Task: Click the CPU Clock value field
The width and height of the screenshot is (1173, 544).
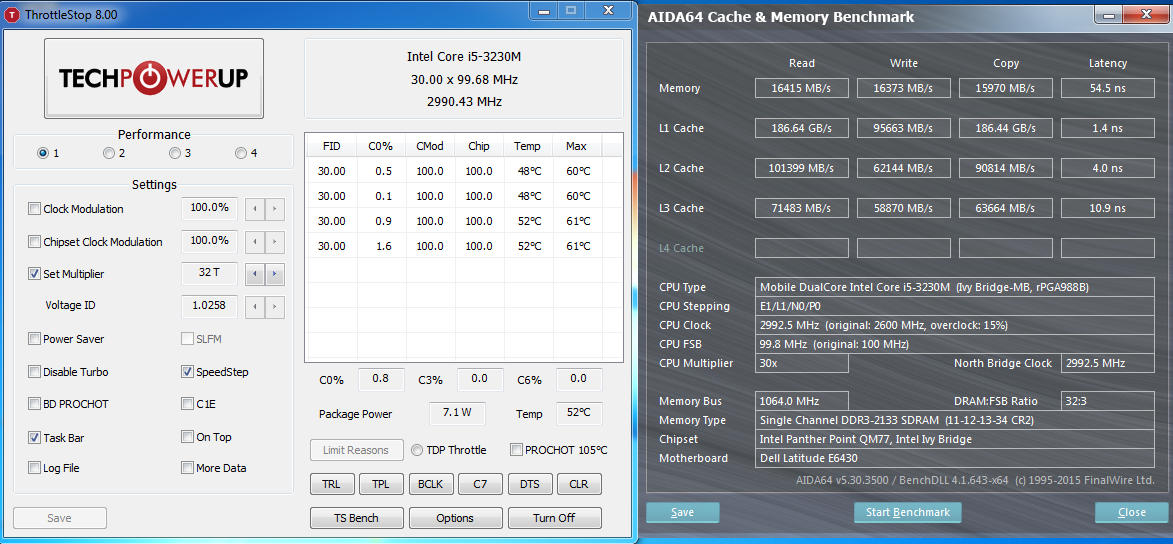Action: tap(955, 326)
